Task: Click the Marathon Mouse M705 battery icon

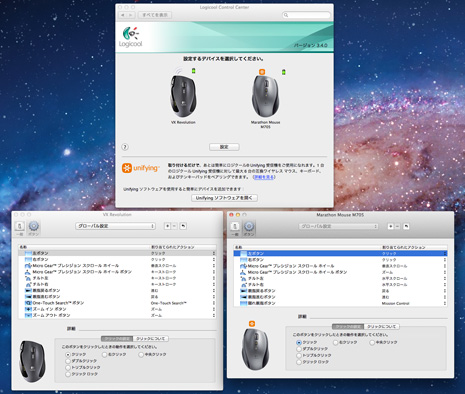Action: [284, 72]
